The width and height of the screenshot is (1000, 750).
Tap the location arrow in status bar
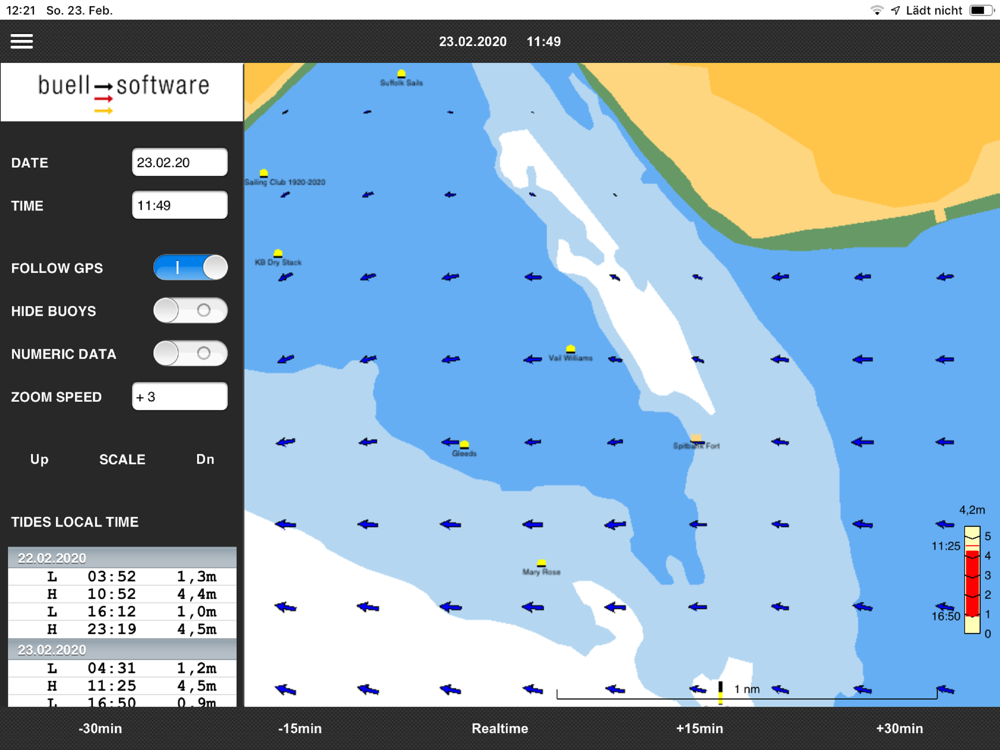[x=895, y=10]
